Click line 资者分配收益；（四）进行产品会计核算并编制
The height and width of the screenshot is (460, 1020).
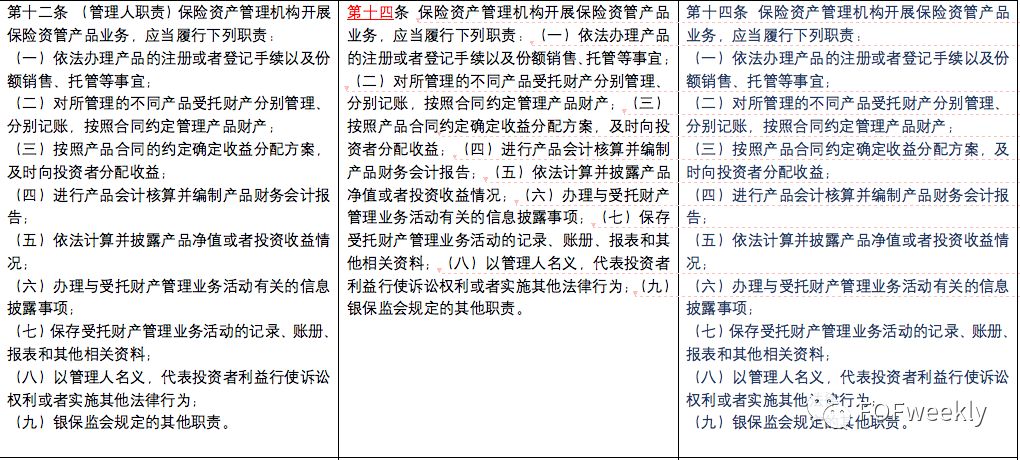[x=509, y=149]
